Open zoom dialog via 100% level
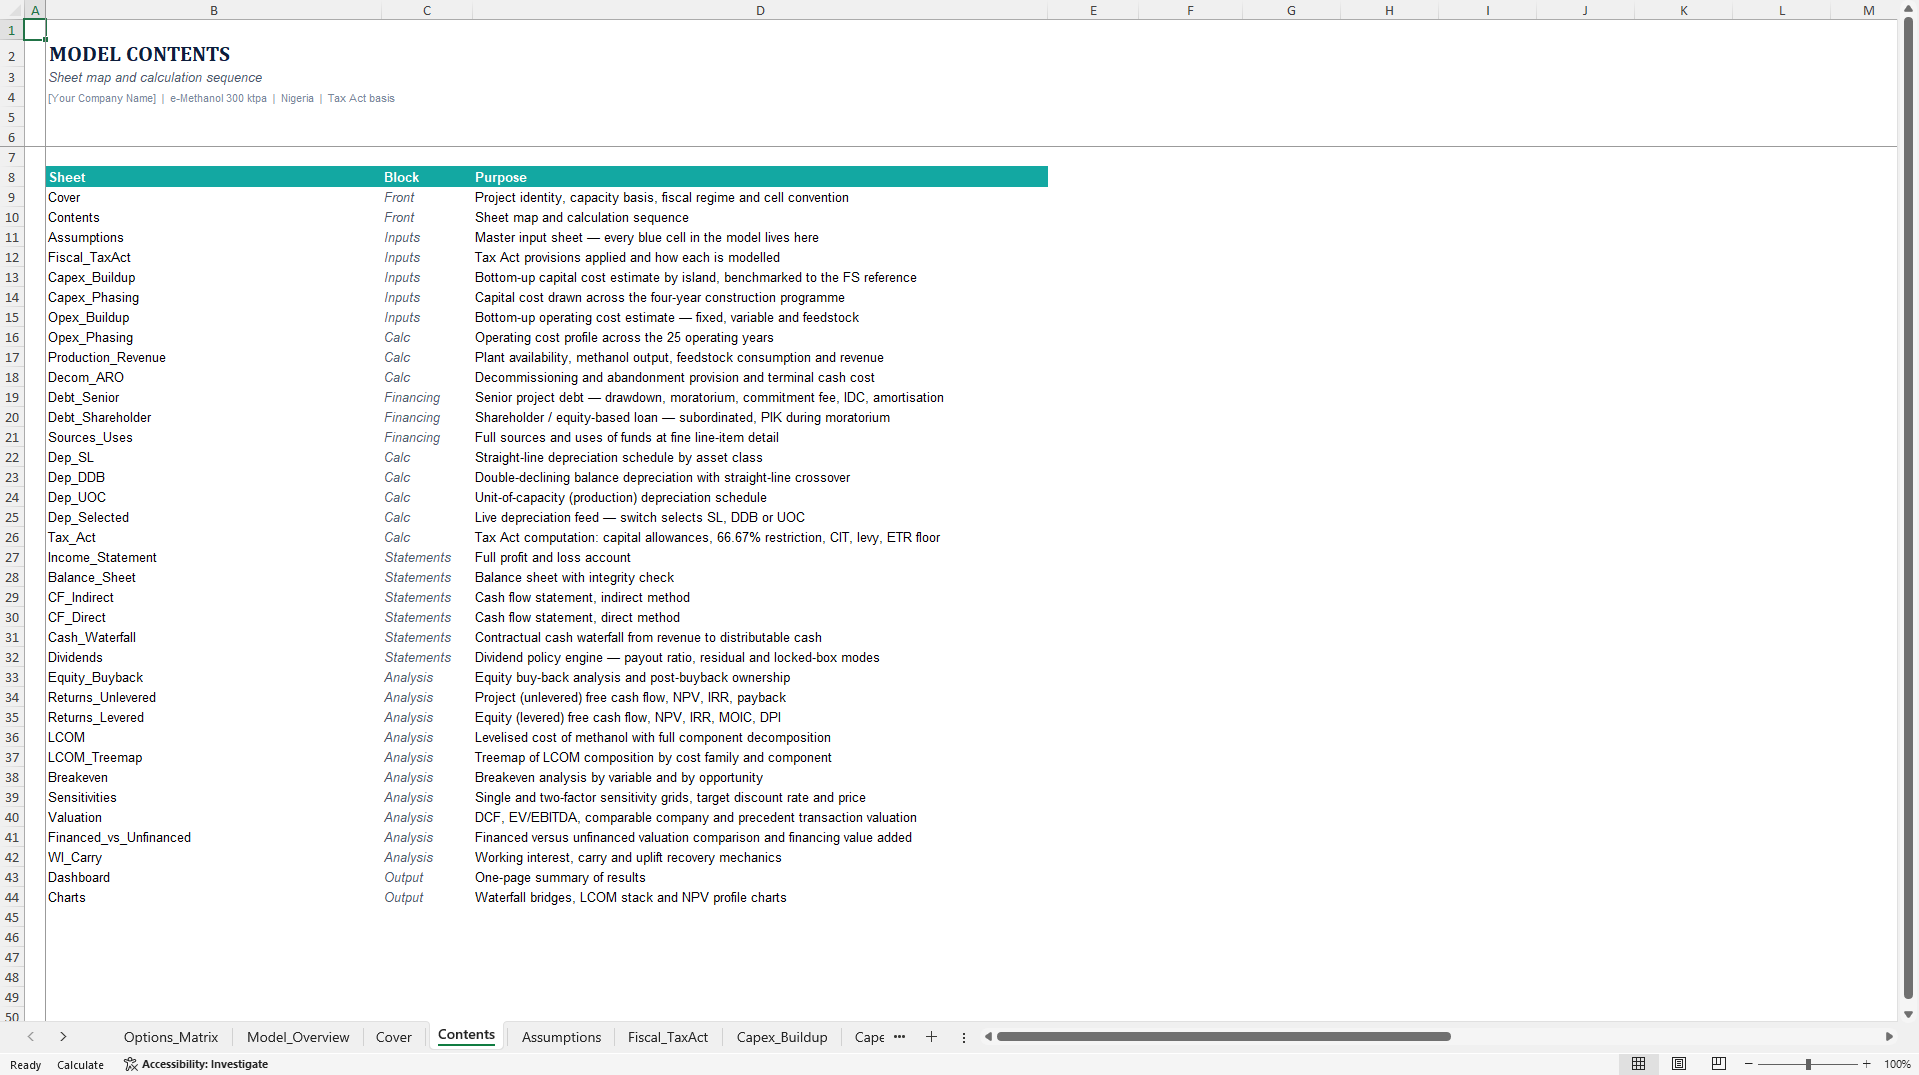The width and height of the screenshot is (1919, 1075). 1897,1064
